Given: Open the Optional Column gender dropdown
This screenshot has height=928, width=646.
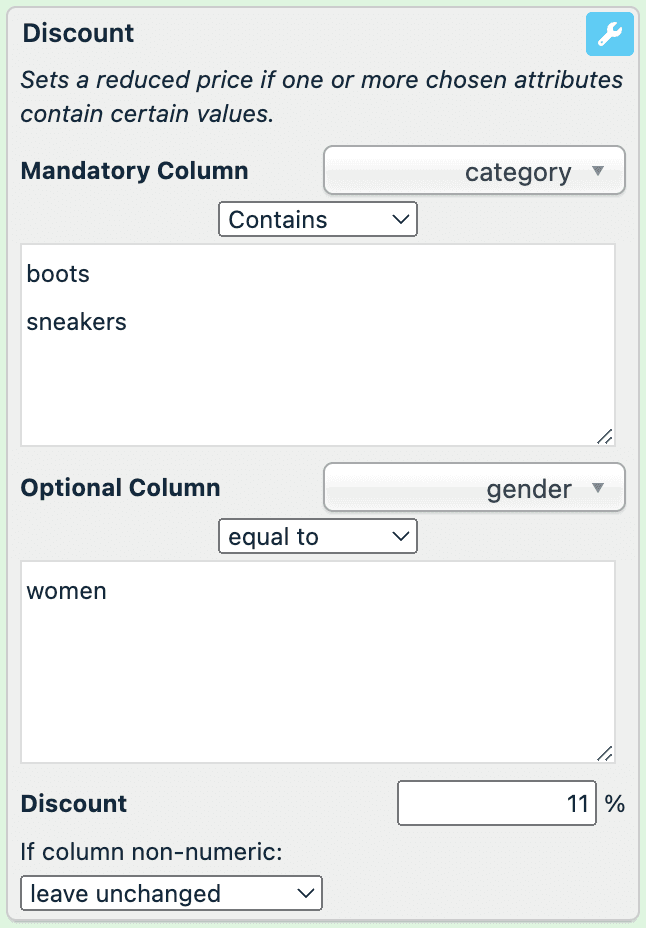Looking at the screenshot, I should (x=474, y=489).
